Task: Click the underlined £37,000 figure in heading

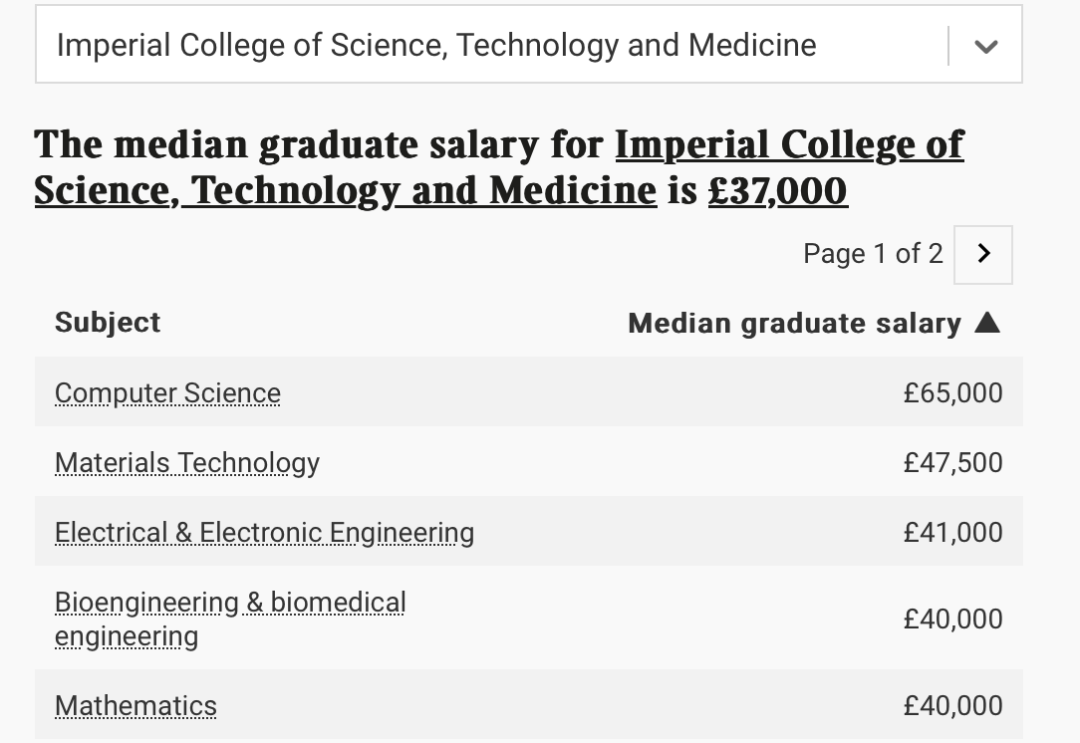Action: point(778,191)
